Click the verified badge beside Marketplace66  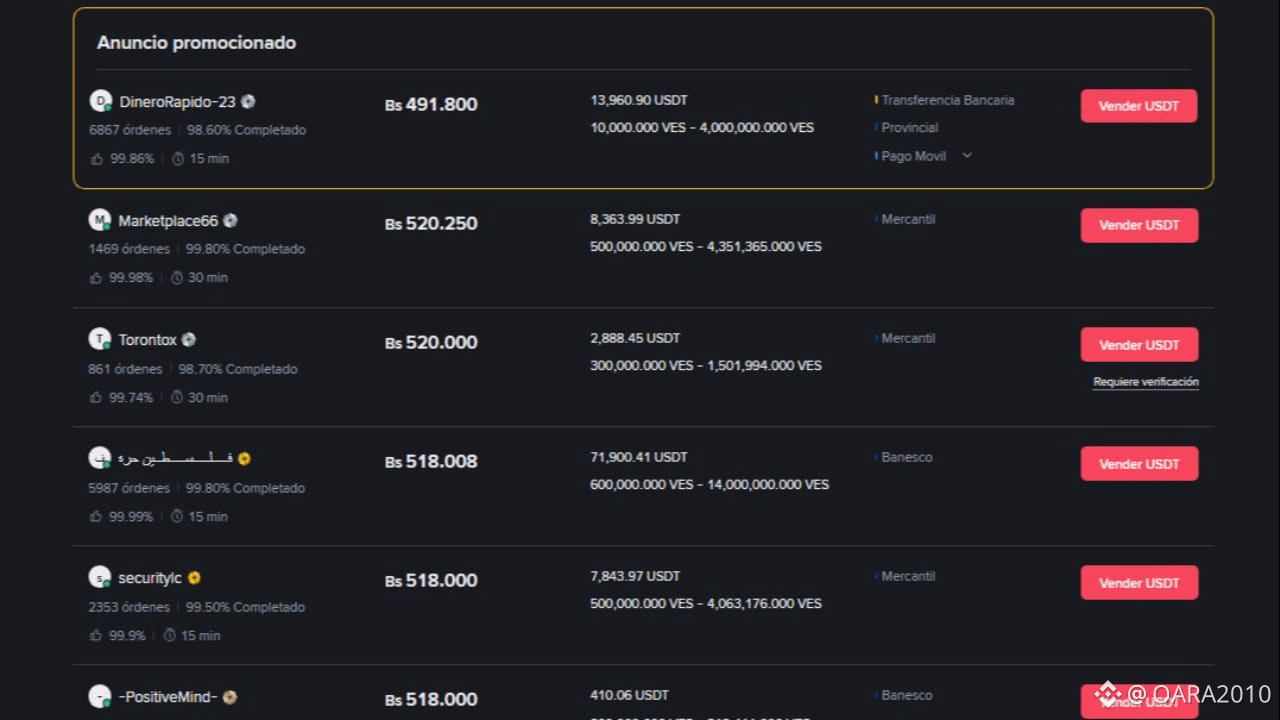[231, 221]
